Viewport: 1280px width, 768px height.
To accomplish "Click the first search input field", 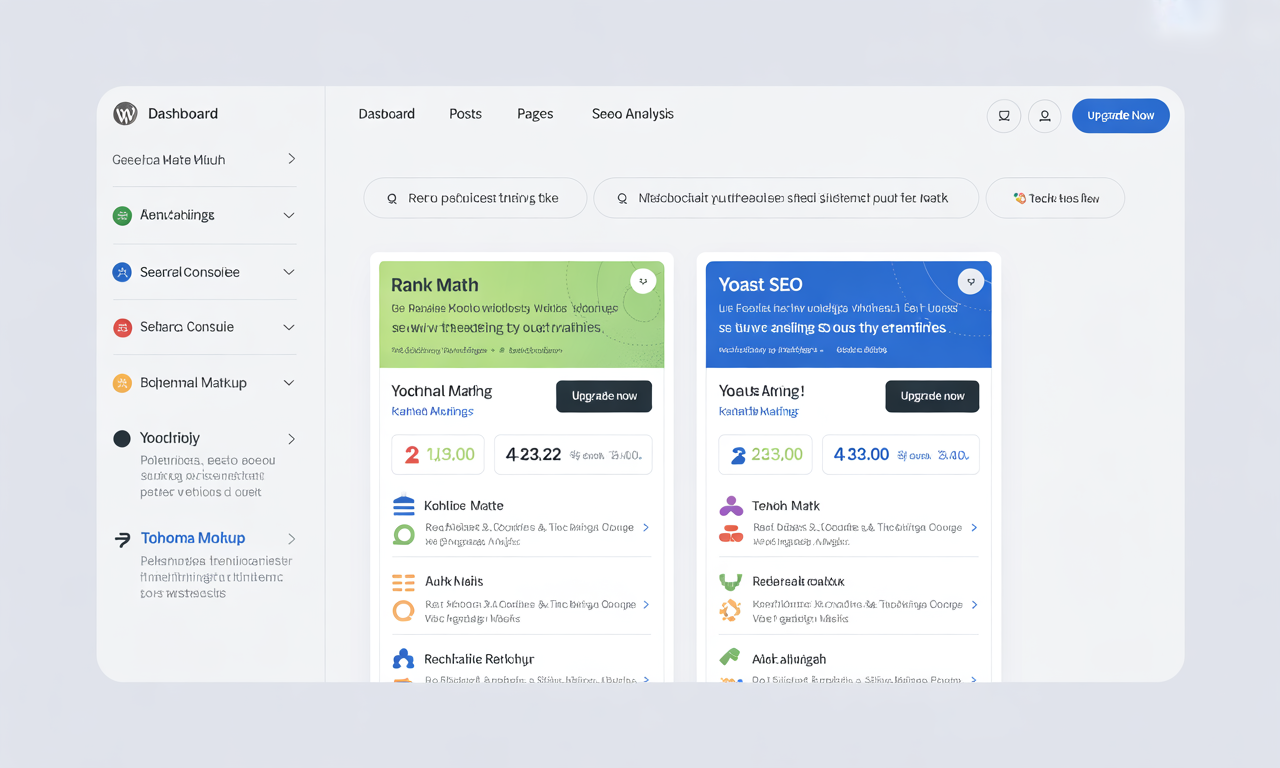I will tap(475, 198).
